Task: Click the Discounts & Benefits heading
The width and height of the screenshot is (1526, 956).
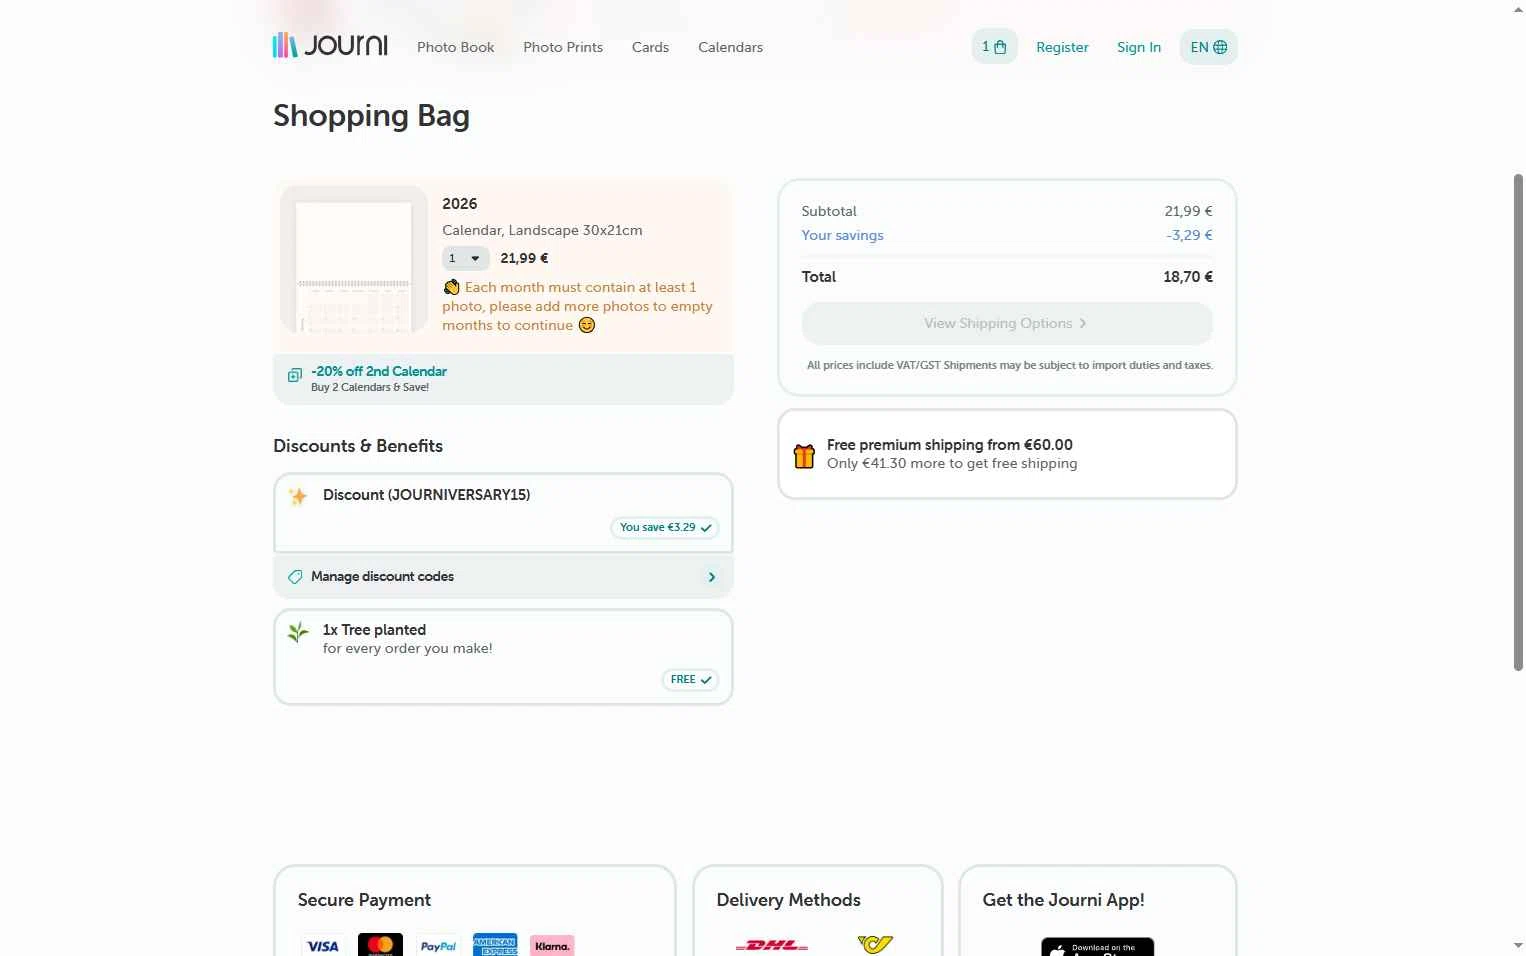Action: [358, 446]
